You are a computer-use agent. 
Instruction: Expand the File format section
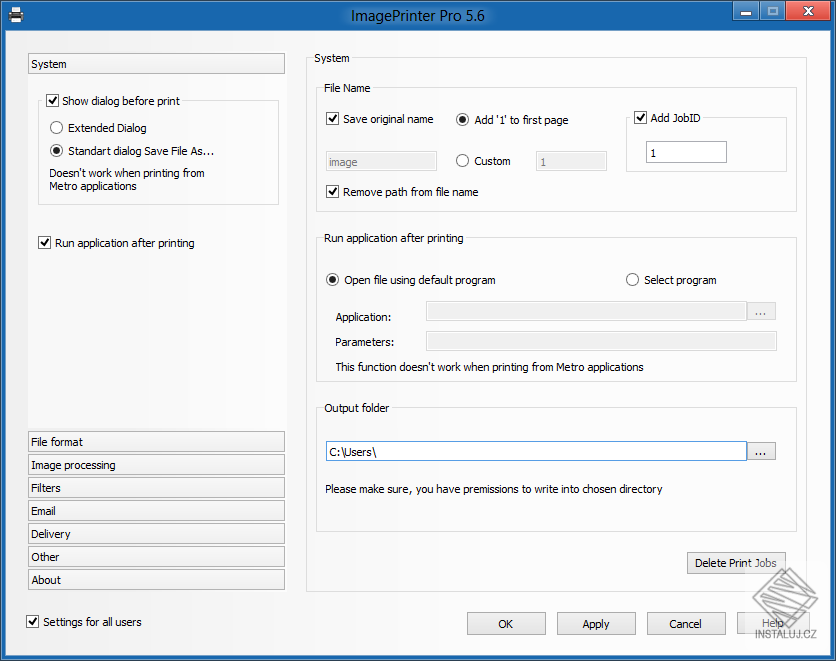click(x=157, y=442)
